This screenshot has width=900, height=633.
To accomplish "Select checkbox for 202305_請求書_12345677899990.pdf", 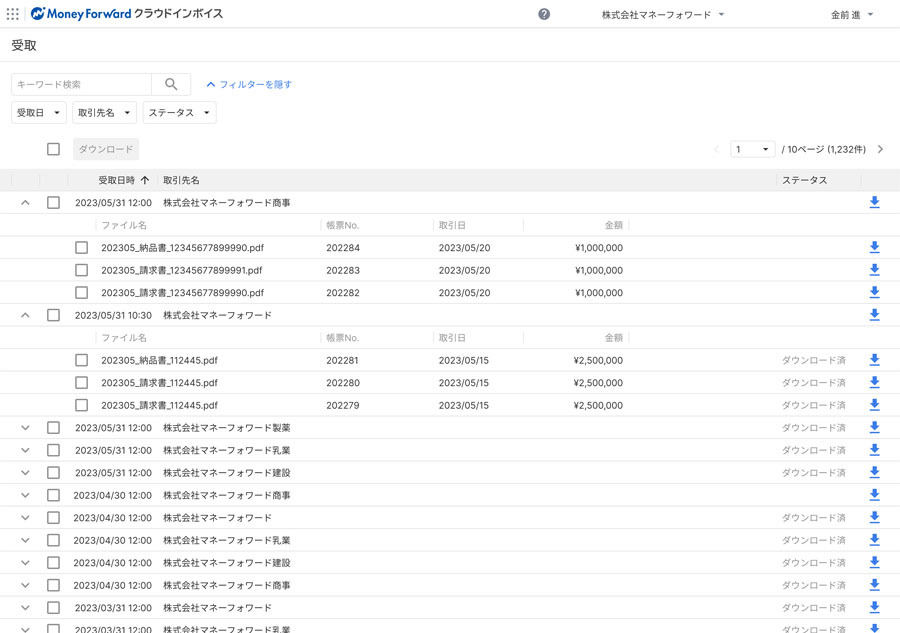I will click(82, 293).
